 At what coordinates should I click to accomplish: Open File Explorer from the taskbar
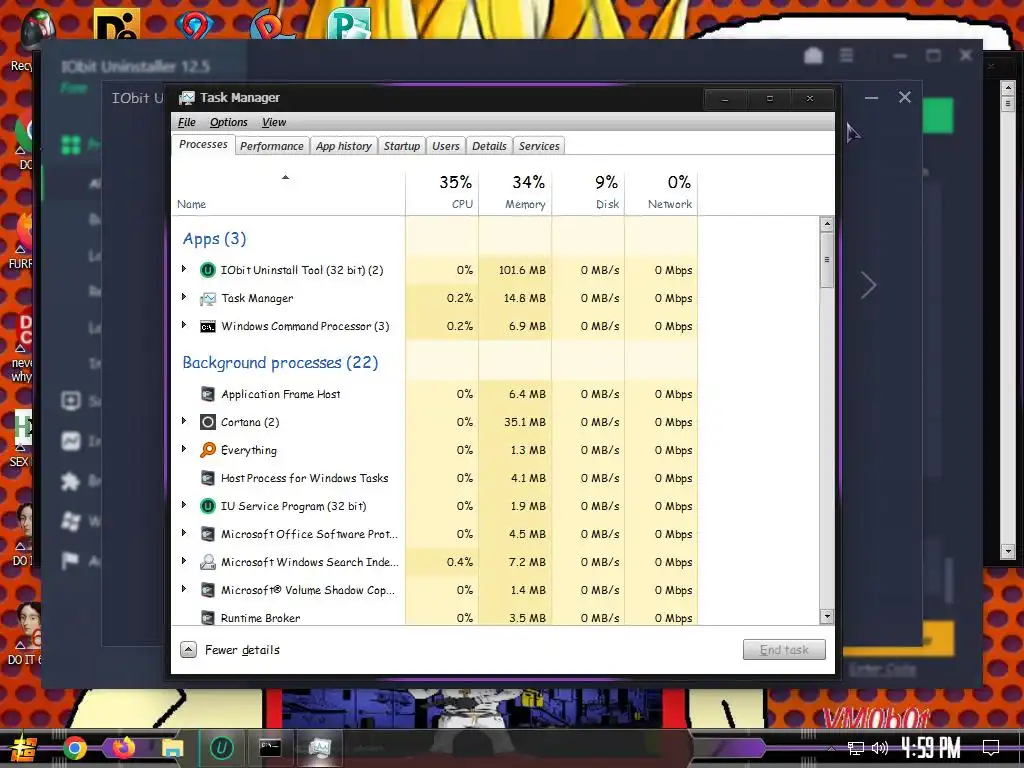172,748
